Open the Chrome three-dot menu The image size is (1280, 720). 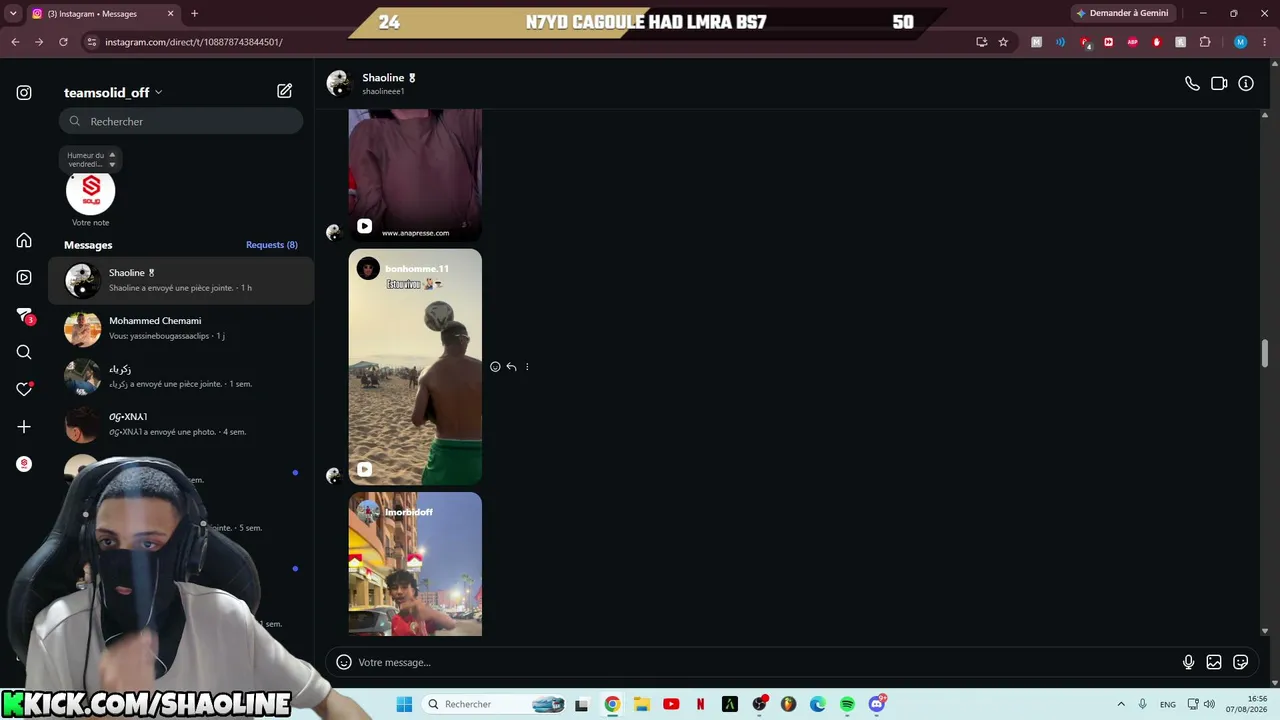tap(1264, 42)
